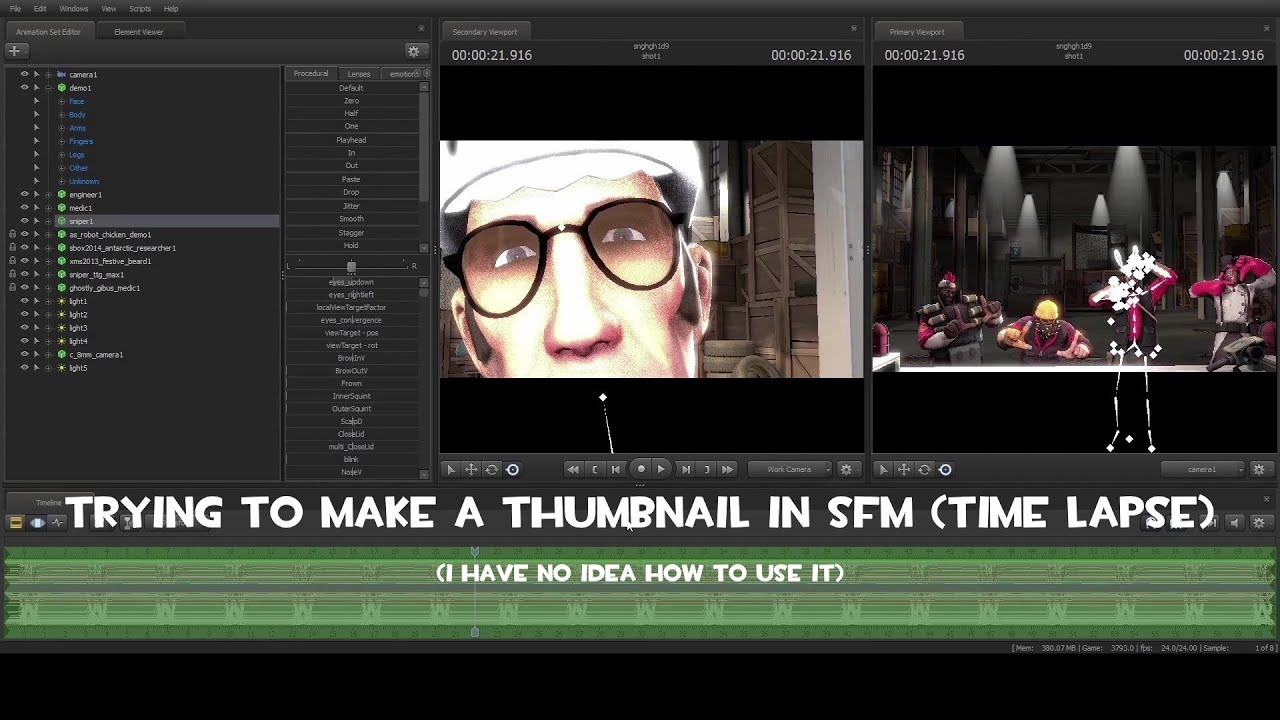The width and height of the screenshot is (1280, 720).
Task: Click the light icon beside light3
Action: point(61,328)
